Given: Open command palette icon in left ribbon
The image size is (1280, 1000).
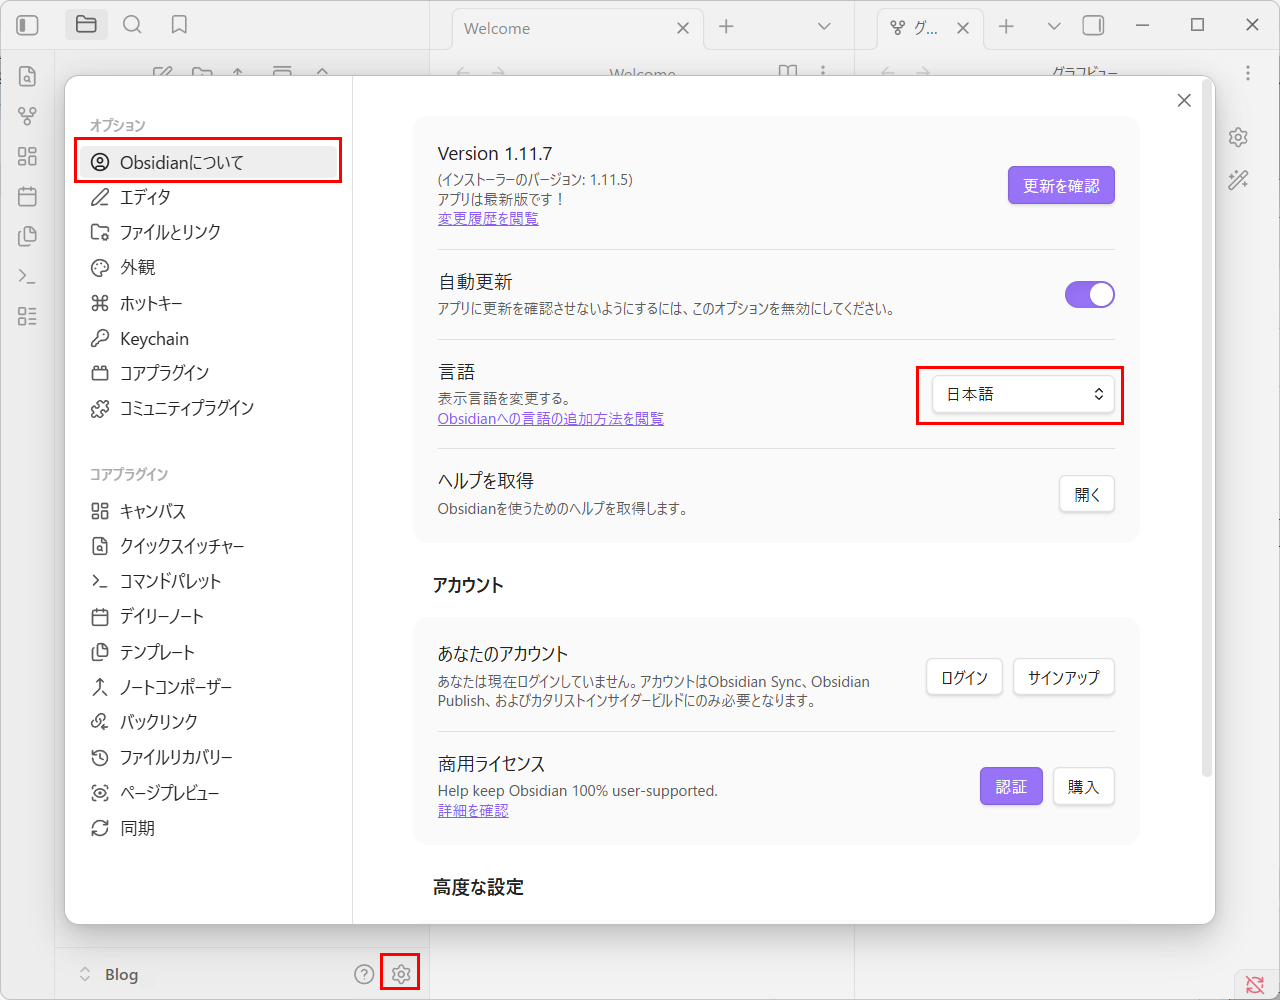Looking at the screenshot, I should [28, 276].
